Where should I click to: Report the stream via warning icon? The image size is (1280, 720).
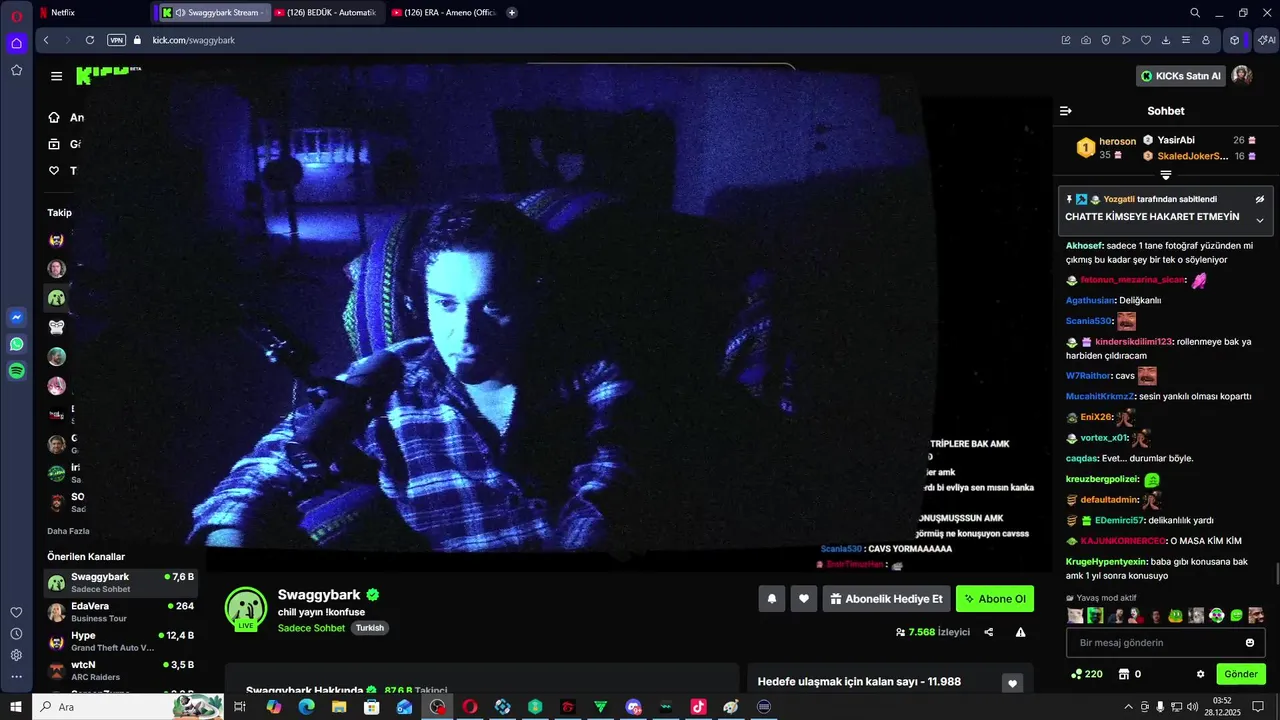click(1021, 632)
